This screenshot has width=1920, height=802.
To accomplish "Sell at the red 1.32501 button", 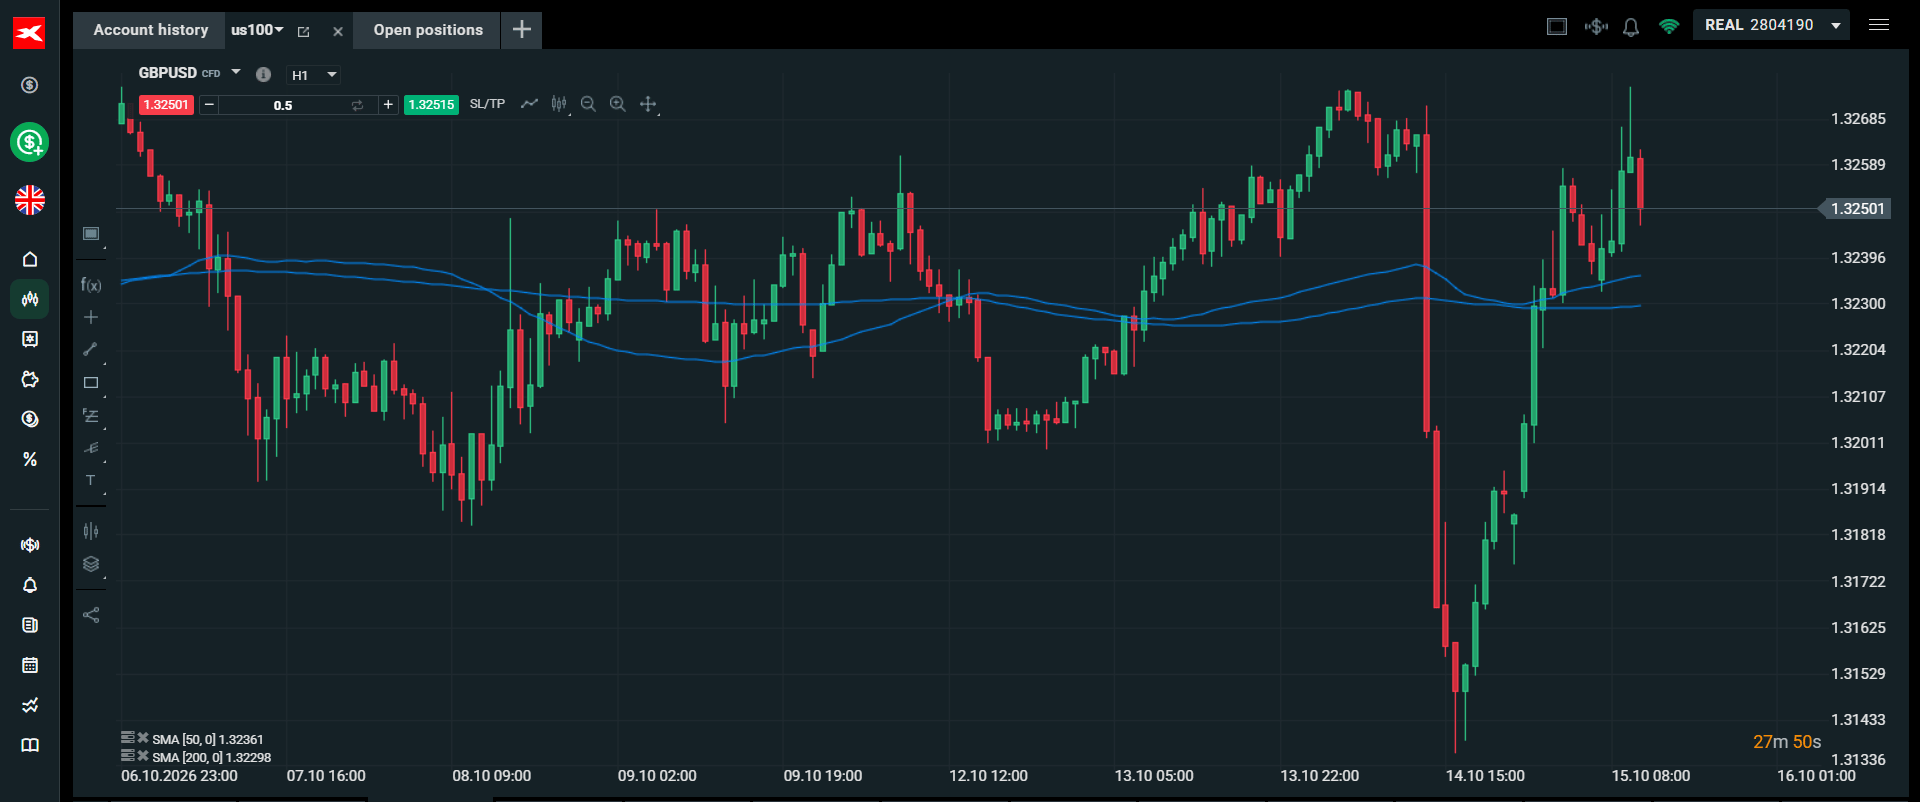I will 166,105.
